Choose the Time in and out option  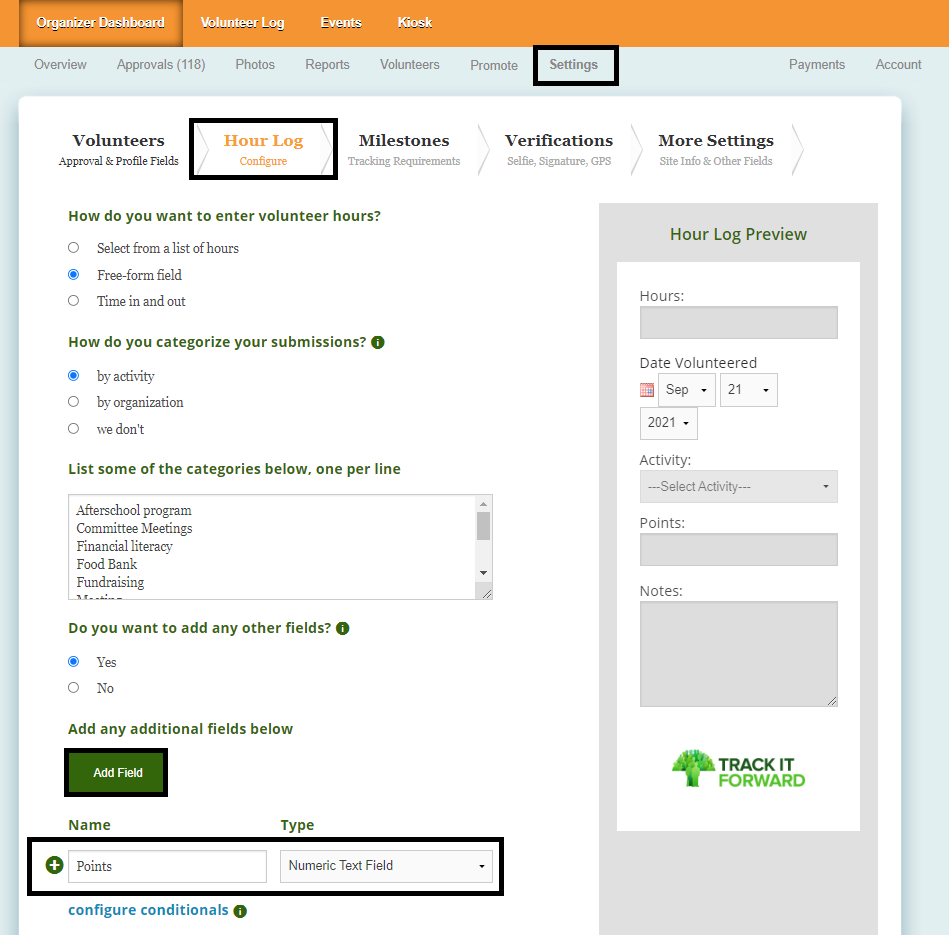point(73,301)
